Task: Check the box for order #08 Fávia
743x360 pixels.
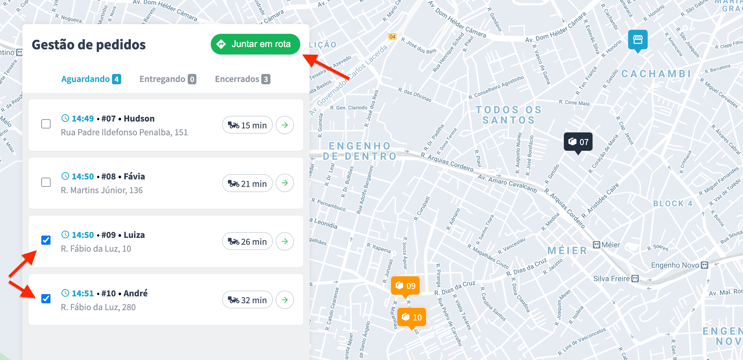Action: coord(46,182)
